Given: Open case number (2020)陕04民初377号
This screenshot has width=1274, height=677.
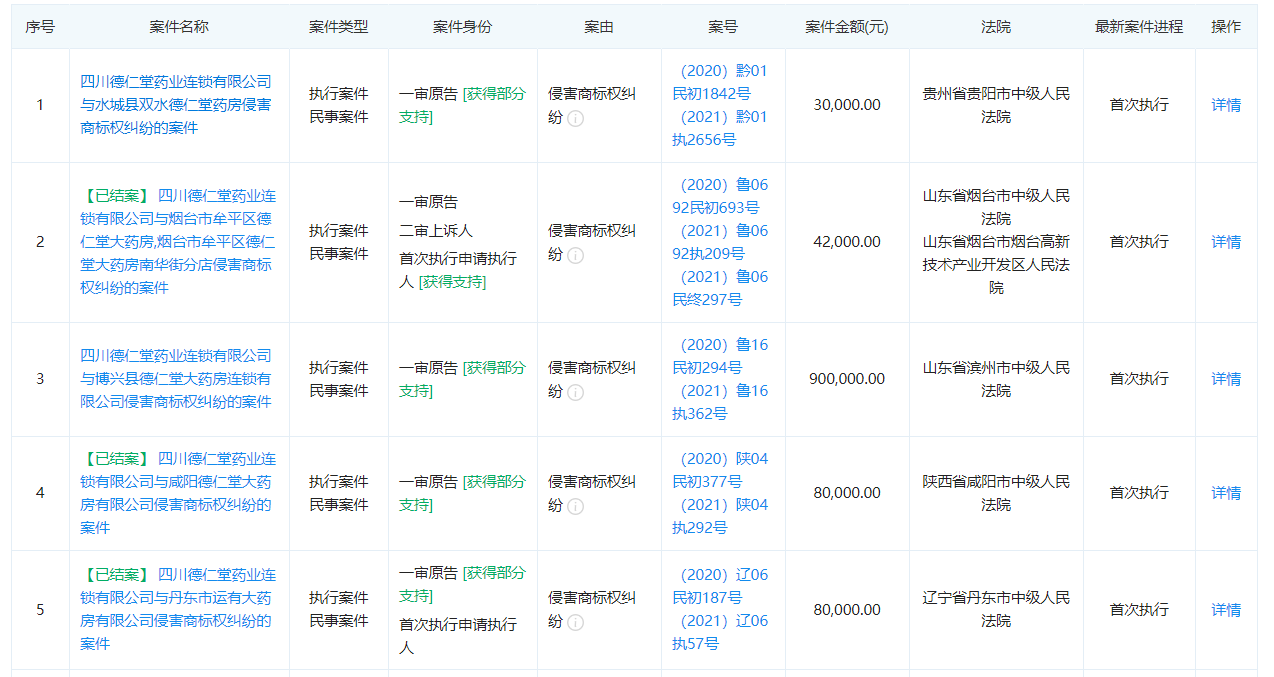Looking at the screenshot, I should 720,470.
